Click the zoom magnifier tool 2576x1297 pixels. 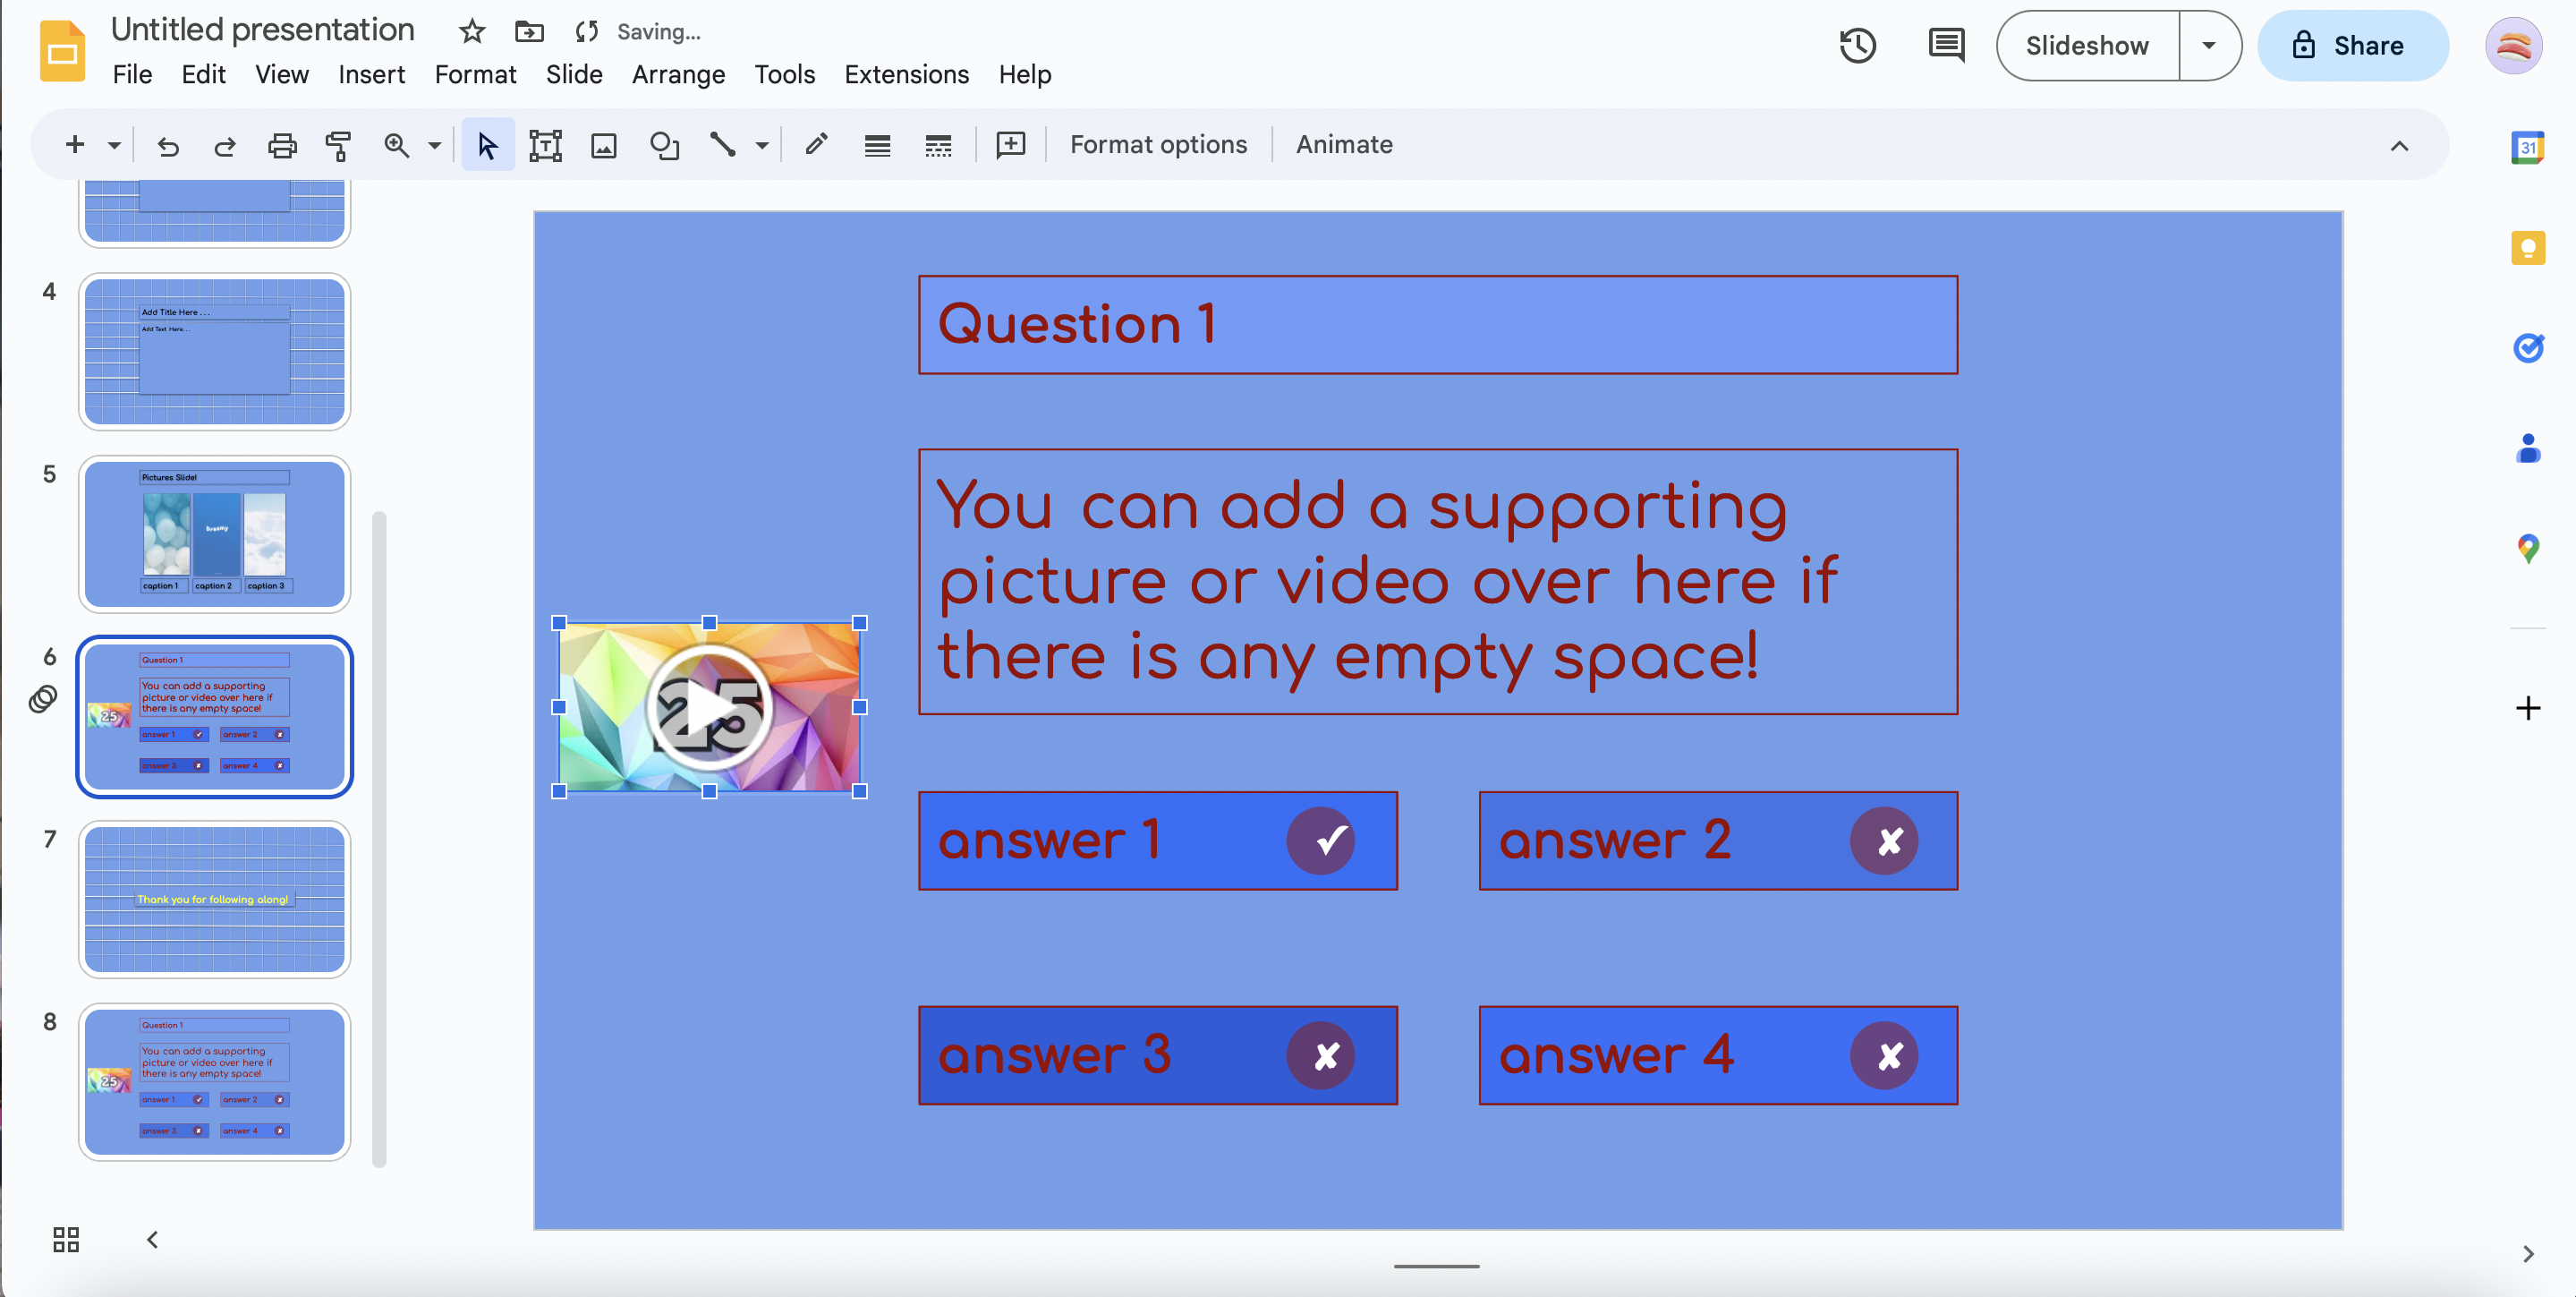point(396,145)
